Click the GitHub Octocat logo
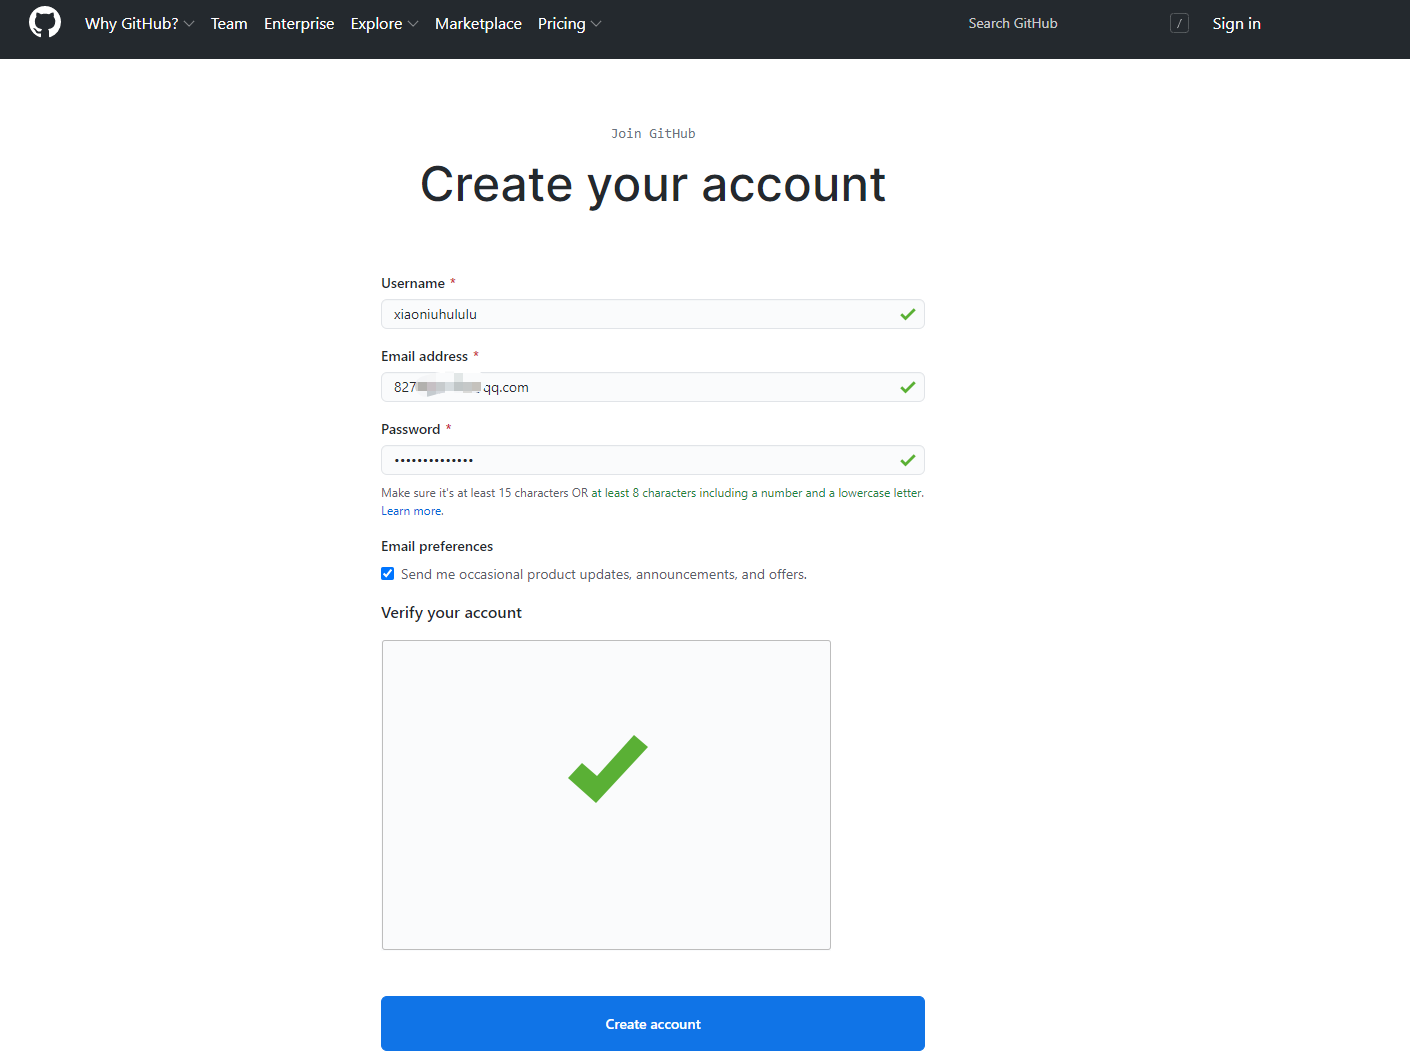Screen dimensions: 1410x1062 tap(45, 22)
